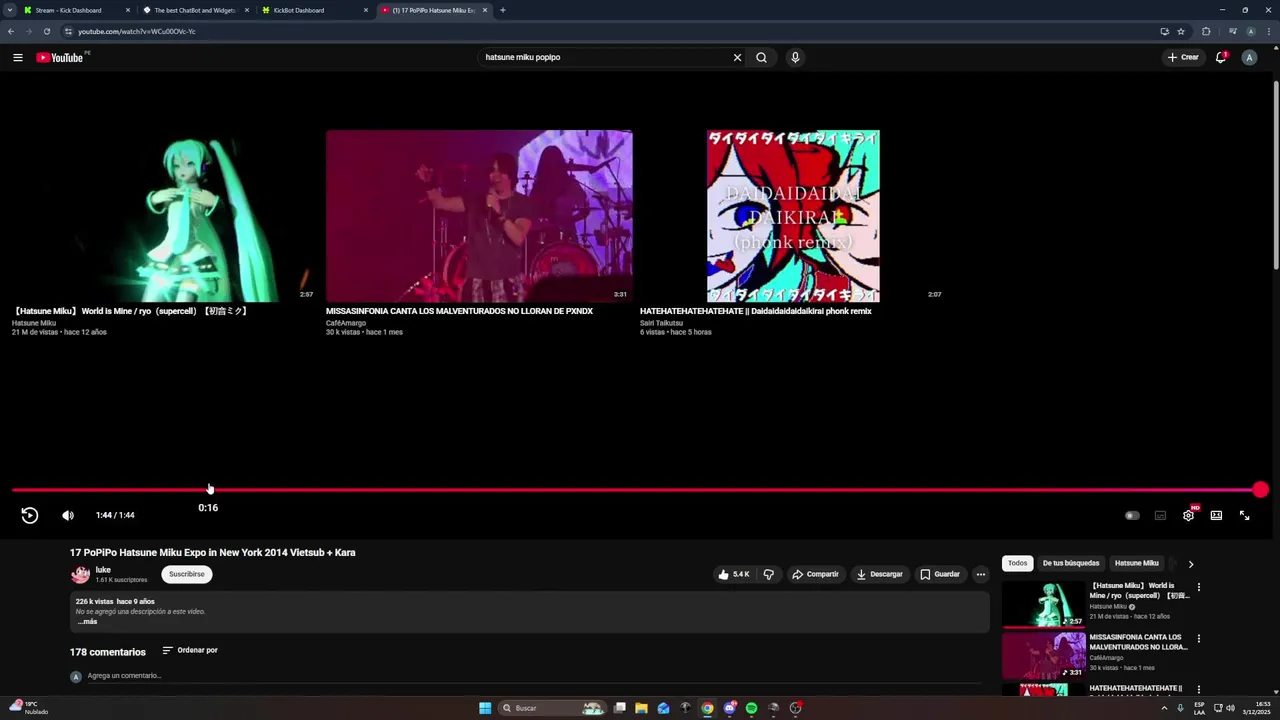Mute the video with the speaker icon

tap(68, 515)
